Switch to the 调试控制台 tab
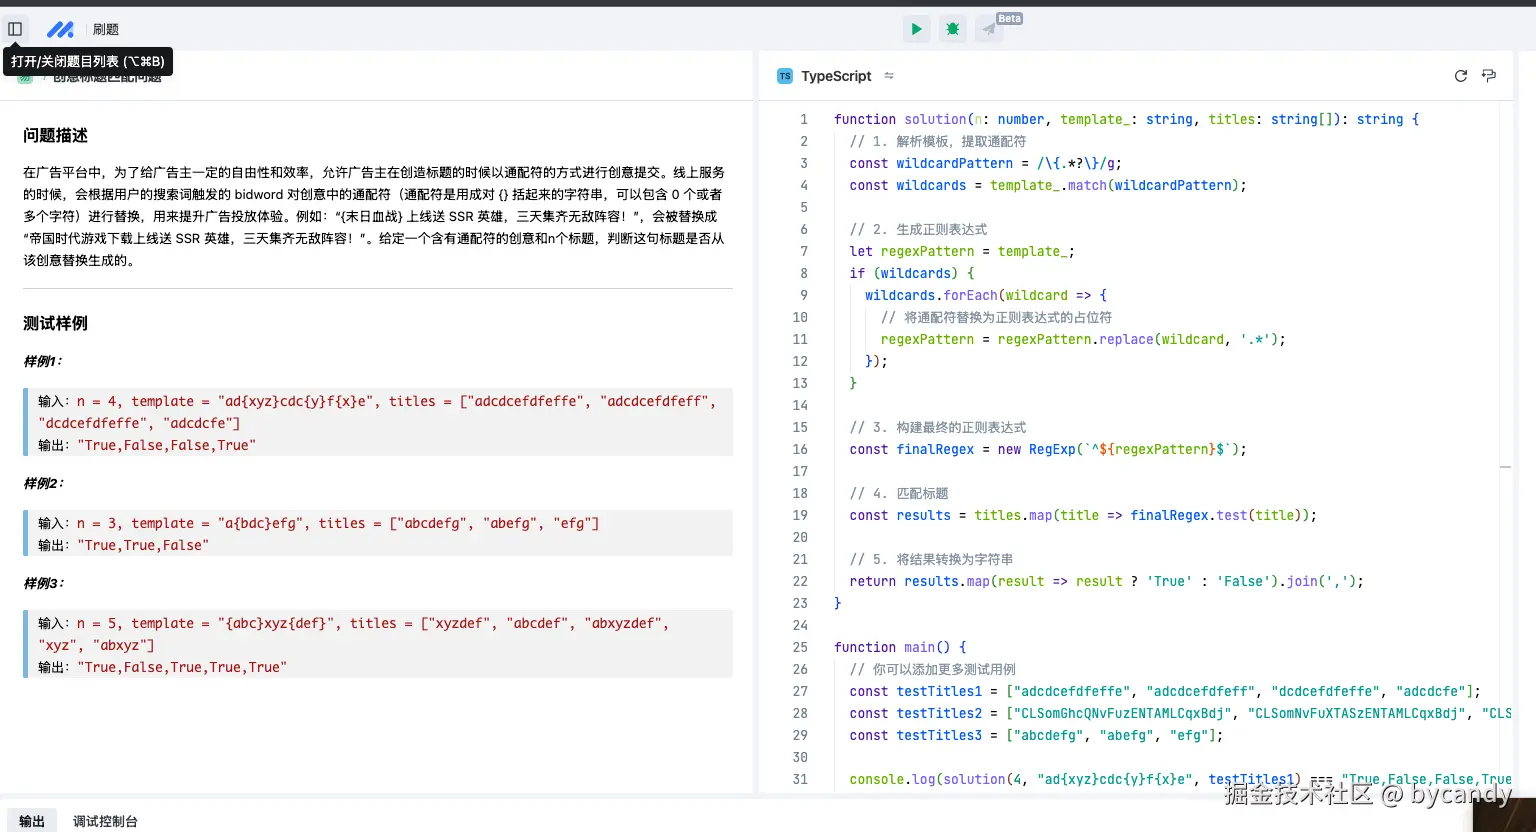This screenshot has width=1536, height=832. [x=104, y=821]
